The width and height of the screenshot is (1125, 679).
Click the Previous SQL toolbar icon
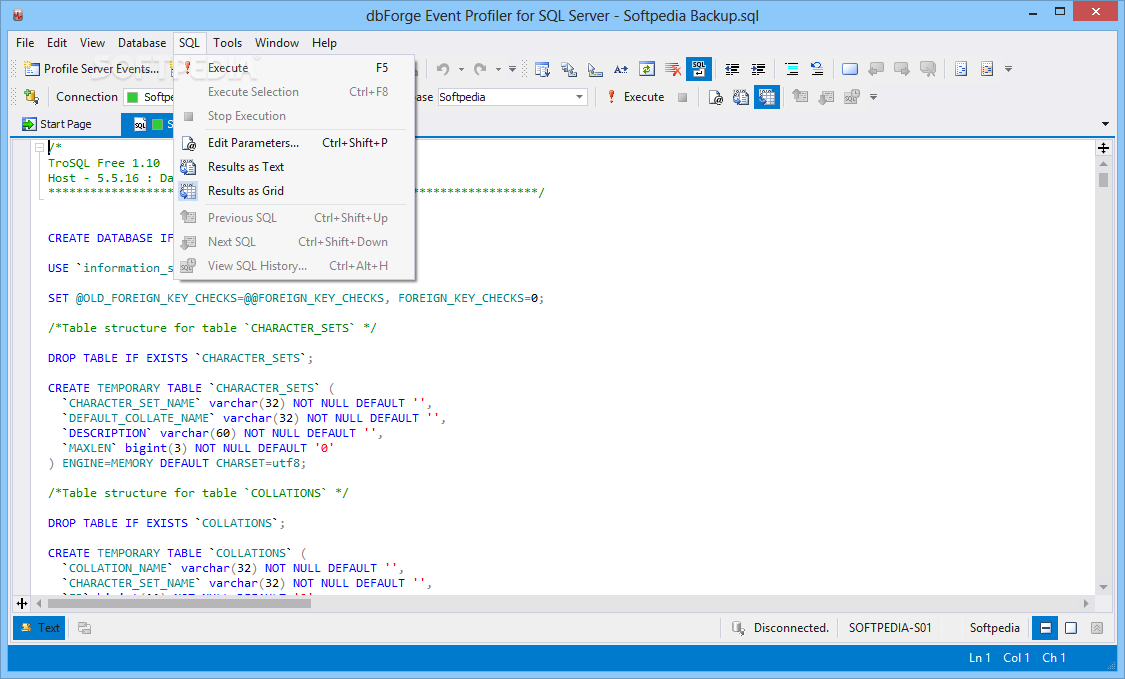(800, 97)
